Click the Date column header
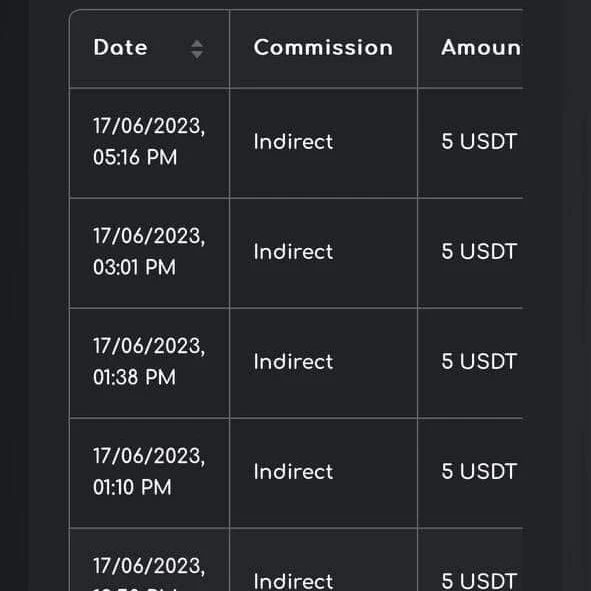591x591 pixels. coord(149,49)
